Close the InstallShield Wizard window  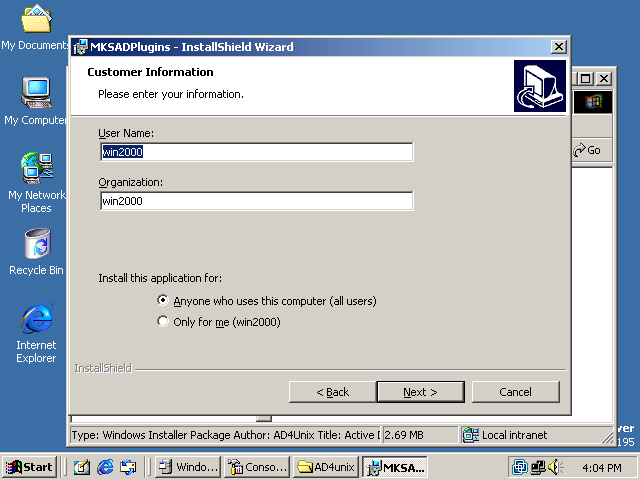click(x=558, y=47)
